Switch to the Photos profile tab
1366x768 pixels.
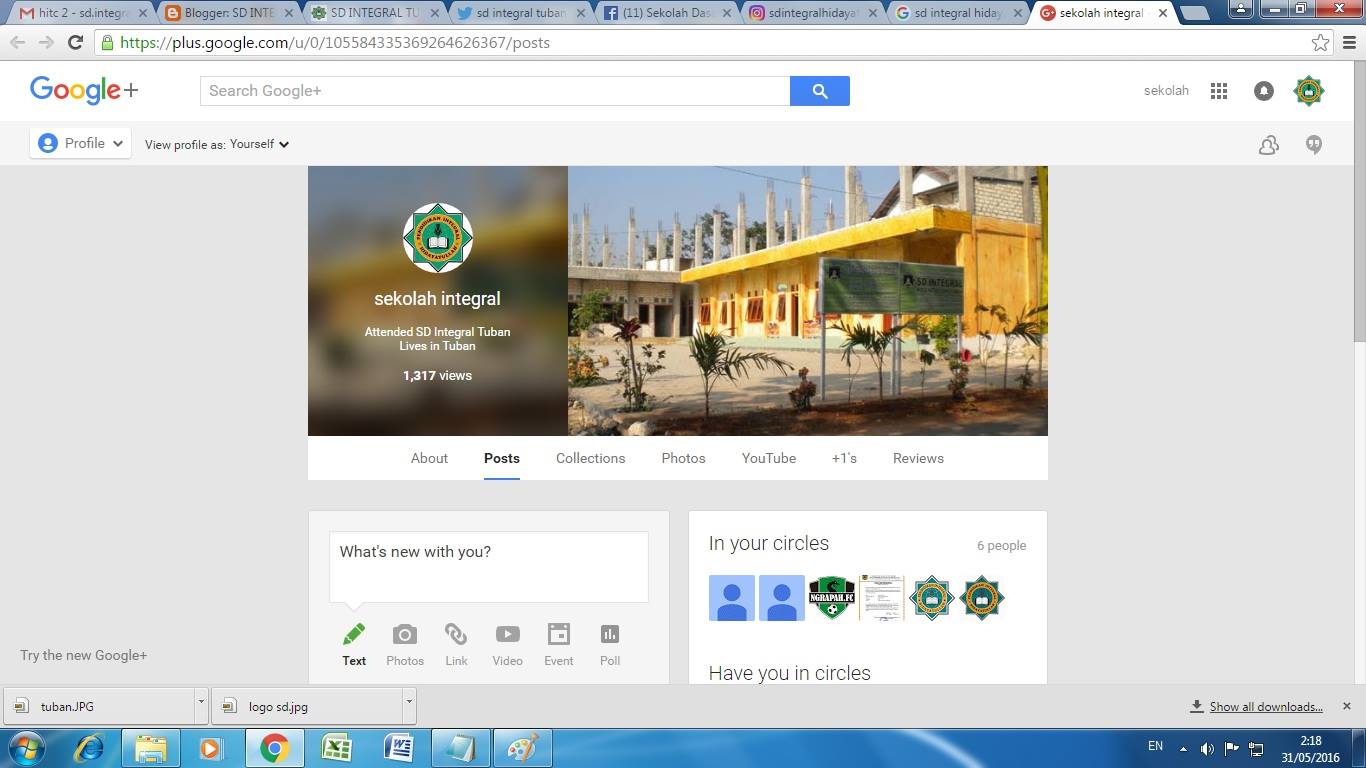tap(683, 458)
